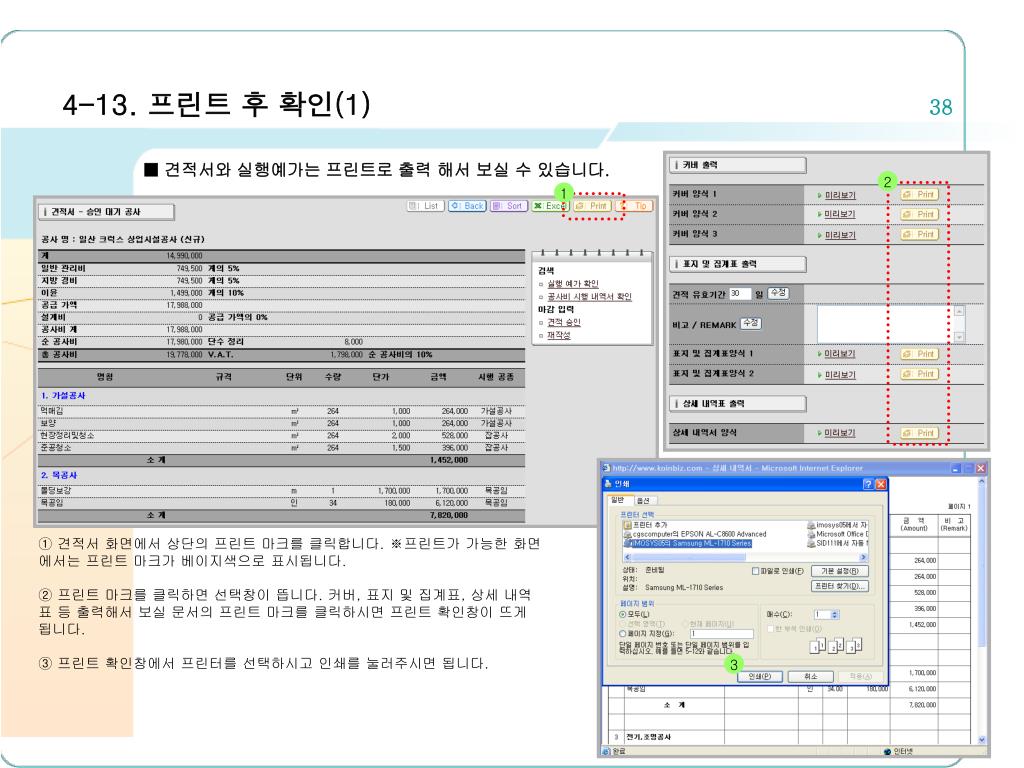Click the List toolbar button
The width and height of the screenshot is (1024, 768).
point(425,206)
